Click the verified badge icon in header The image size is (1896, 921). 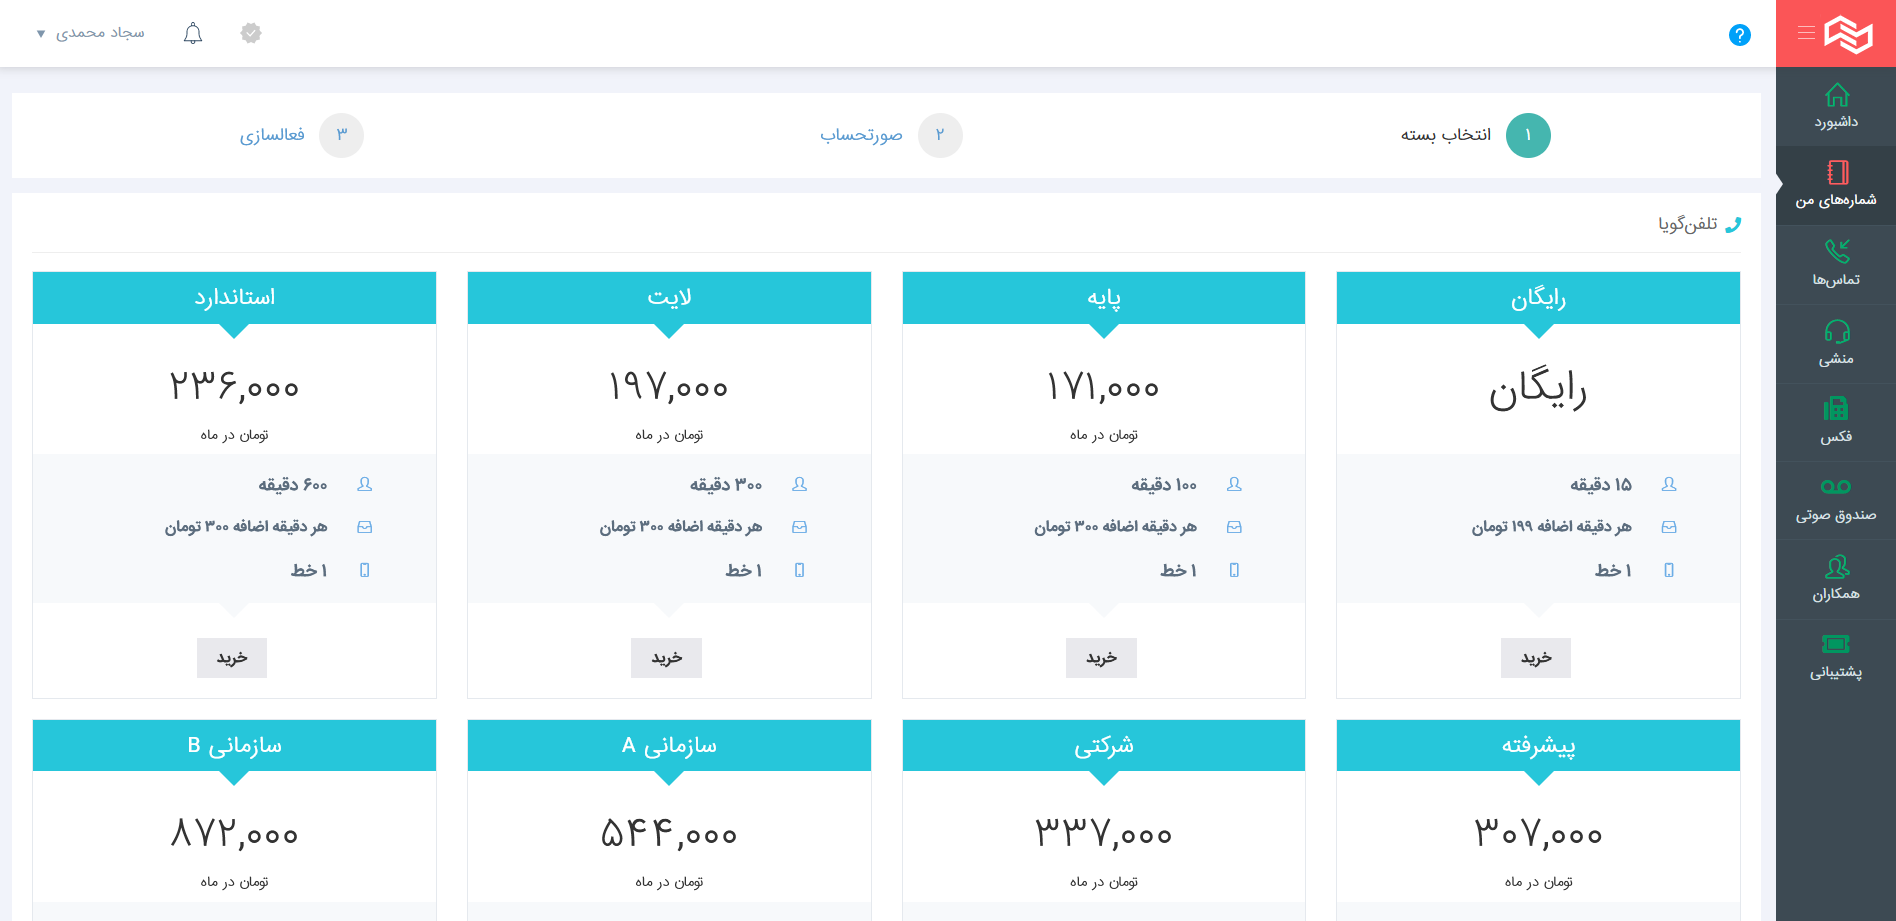251,34
